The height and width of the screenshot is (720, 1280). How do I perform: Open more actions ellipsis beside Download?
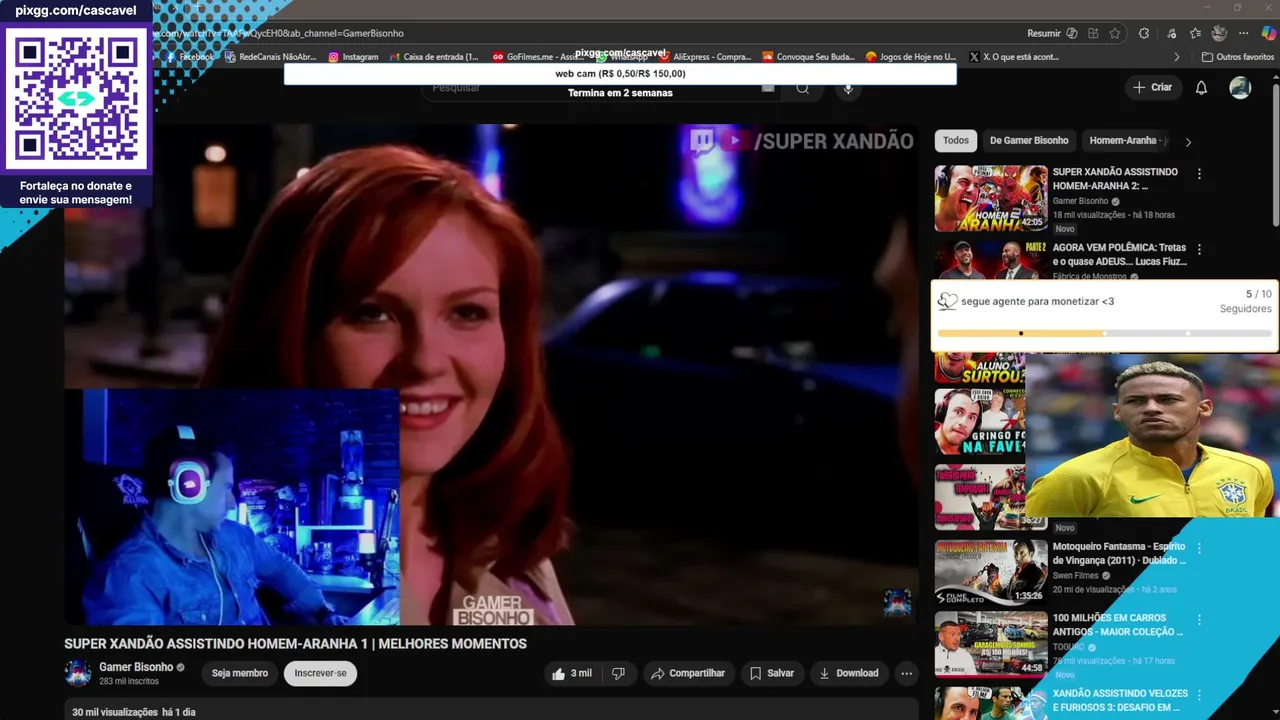click(906, 673)
